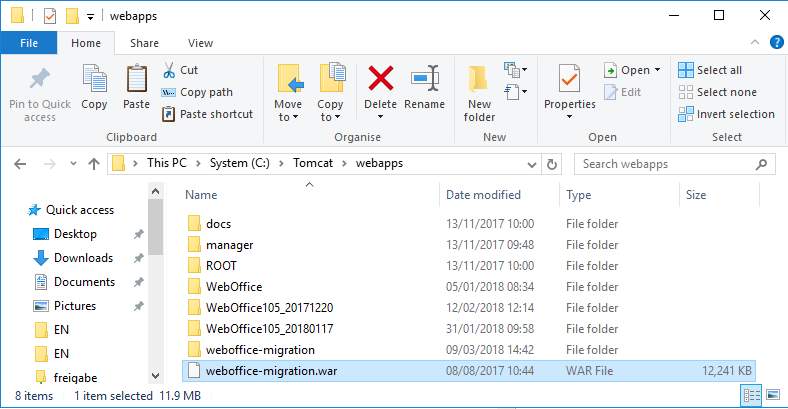The height and width of the screenshot is (409, 788).
Task: Switch to the View ribbon tab
Action: pyautogui.click(x=201, y=43)
